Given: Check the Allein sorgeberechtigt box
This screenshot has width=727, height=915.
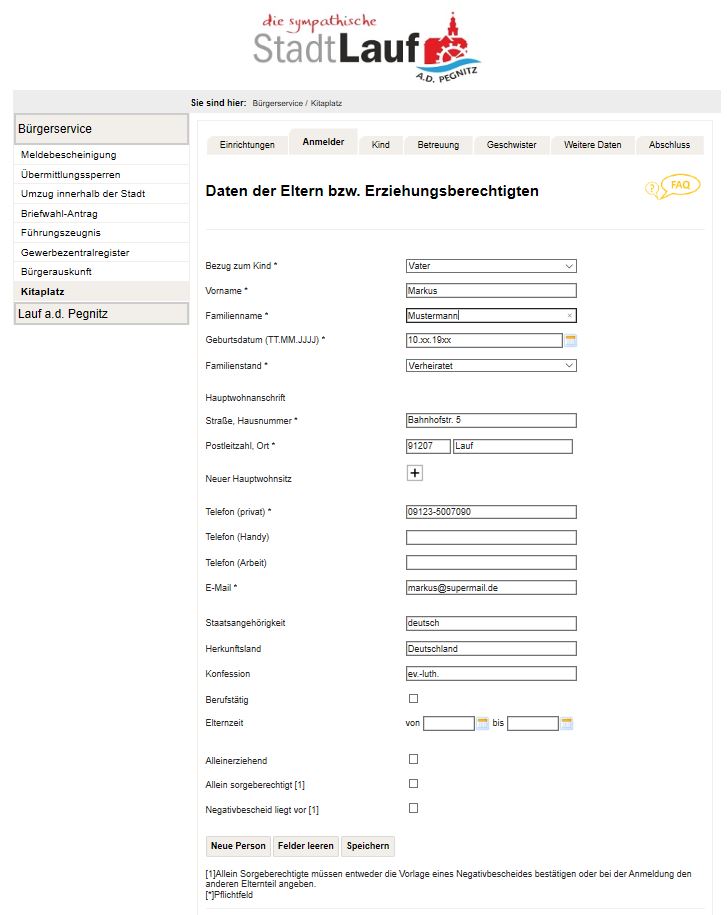Looking at the screenshot, I should [x=414, y=784].
